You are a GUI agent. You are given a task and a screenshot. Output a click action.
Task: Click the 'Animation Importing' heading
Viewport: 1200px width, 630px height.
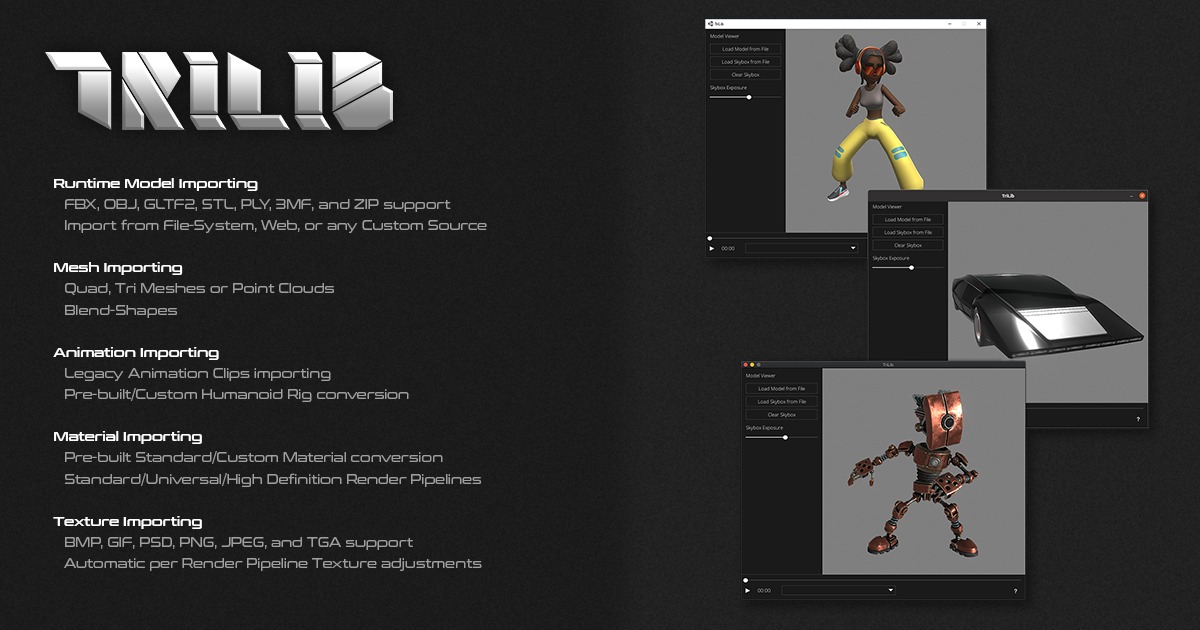tap(136, 352)
